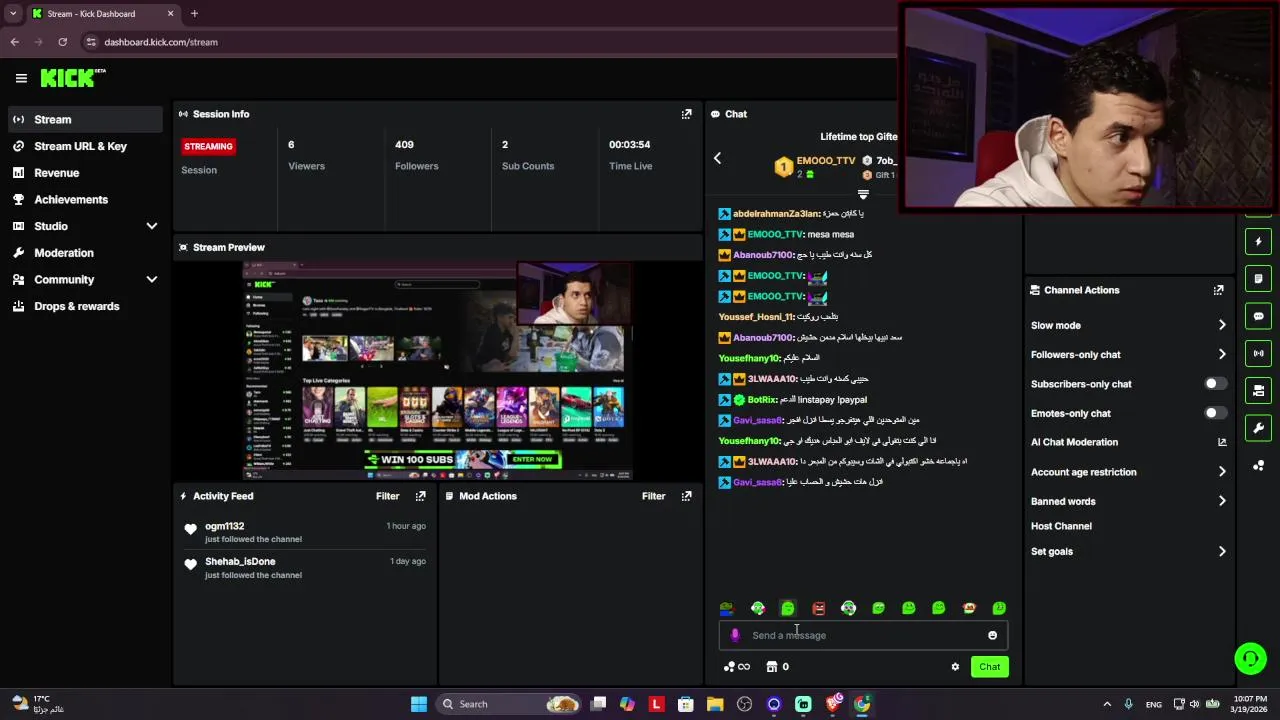Select the red angry emote
The image size is (1280, 720).
click(818, 608)
